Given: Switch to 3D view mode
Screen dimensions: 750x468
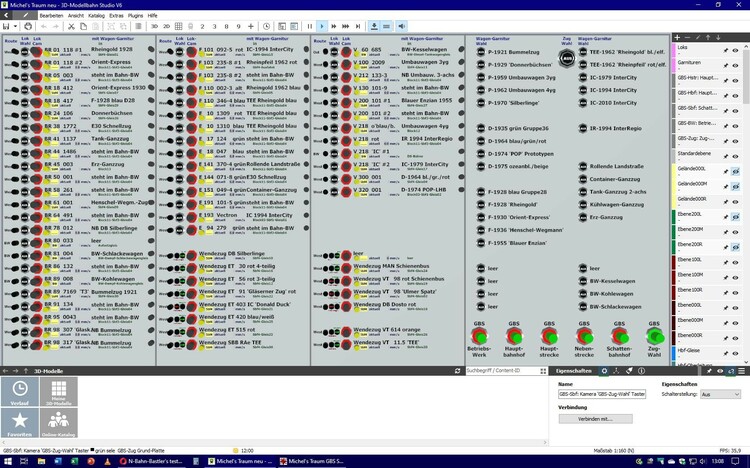Looking at the screenshot, I should 154,26.
